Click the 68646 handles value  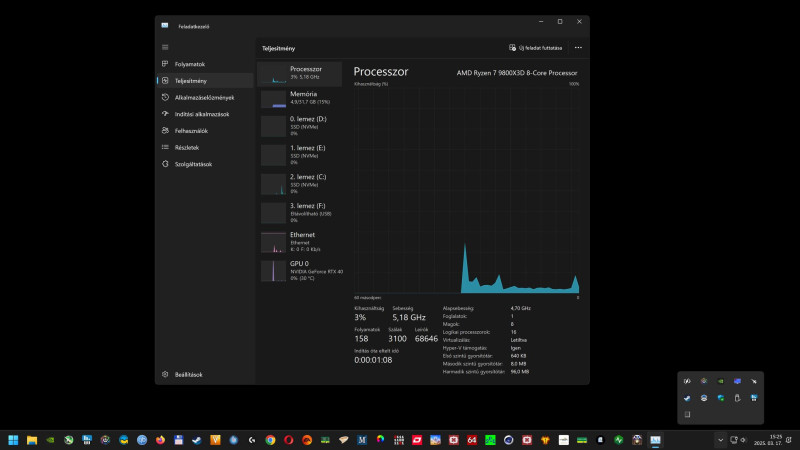426,339
